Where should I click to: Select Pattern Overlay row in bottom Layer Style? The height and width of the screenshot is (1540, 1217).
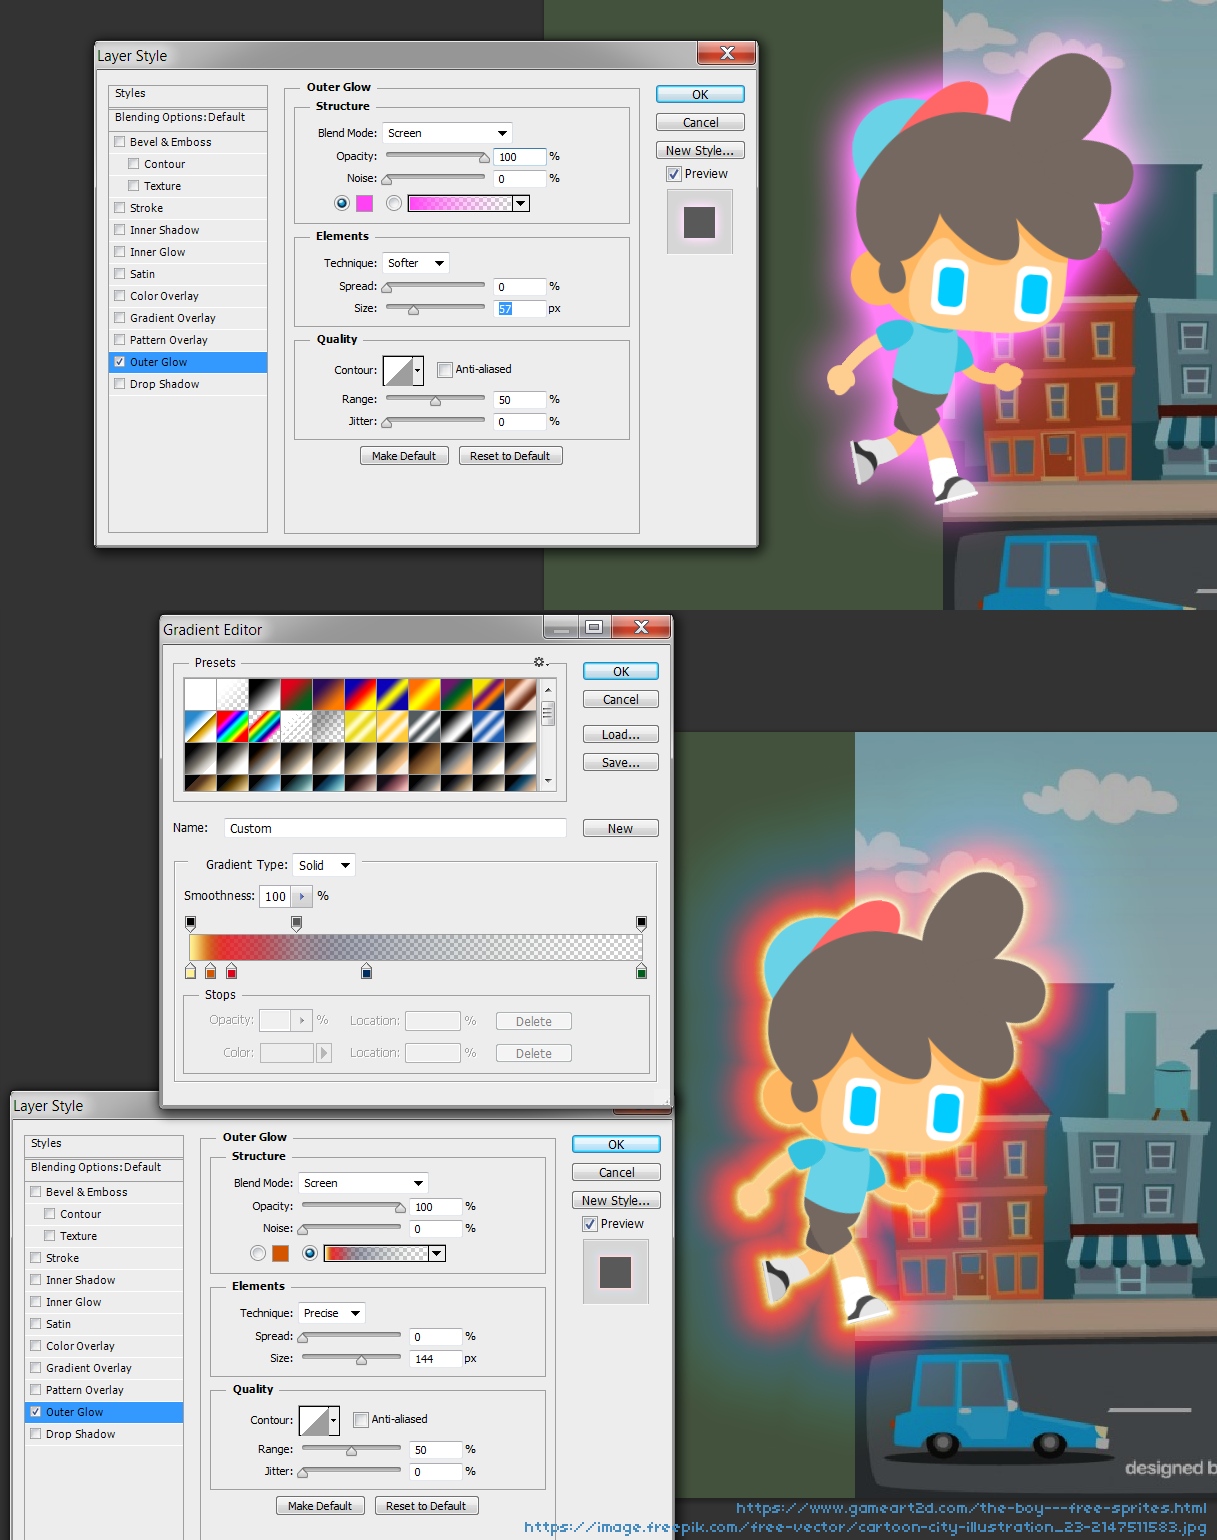coord(103,1390)
